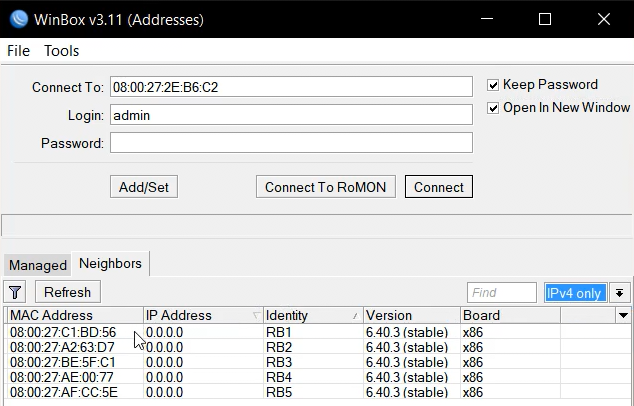Click the 0.0.0.0 IP in RB5 row
634x406 pixels.
(x=164, y=392)
